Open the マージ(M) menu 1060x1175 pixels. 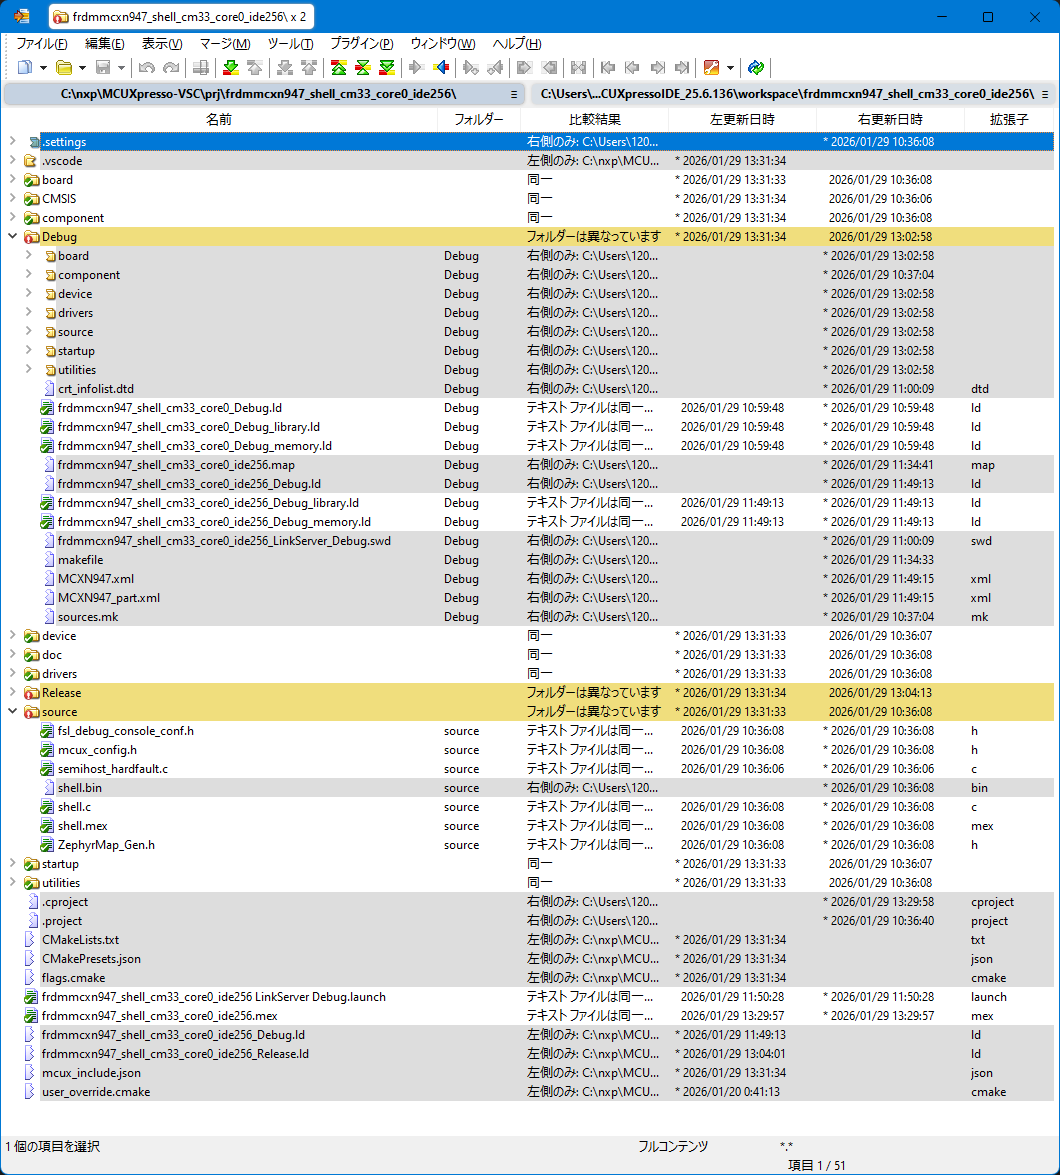(225, 44)
